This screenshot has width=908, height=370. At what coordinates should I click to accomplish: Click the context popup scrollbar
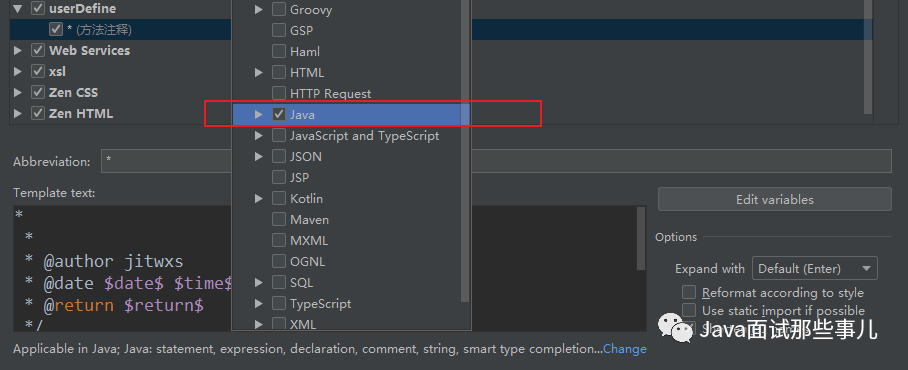point(465,151)
